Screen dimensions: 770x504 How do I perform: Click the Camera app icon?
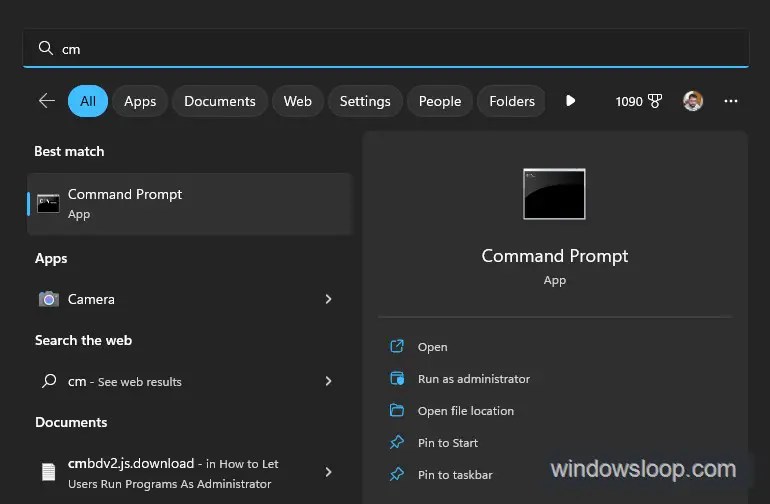tap(49, 299)
